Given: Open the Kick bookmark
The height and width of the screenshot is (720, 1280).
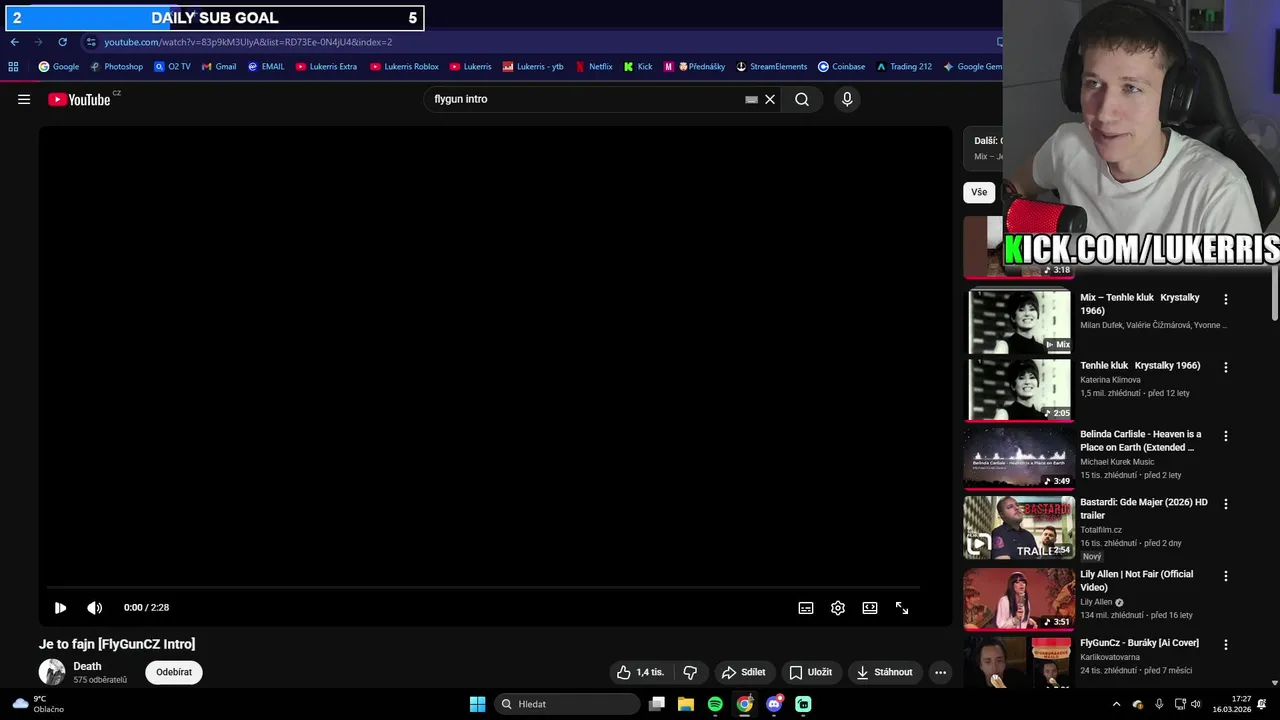Looking at the screenshot, I should [638, 67].
